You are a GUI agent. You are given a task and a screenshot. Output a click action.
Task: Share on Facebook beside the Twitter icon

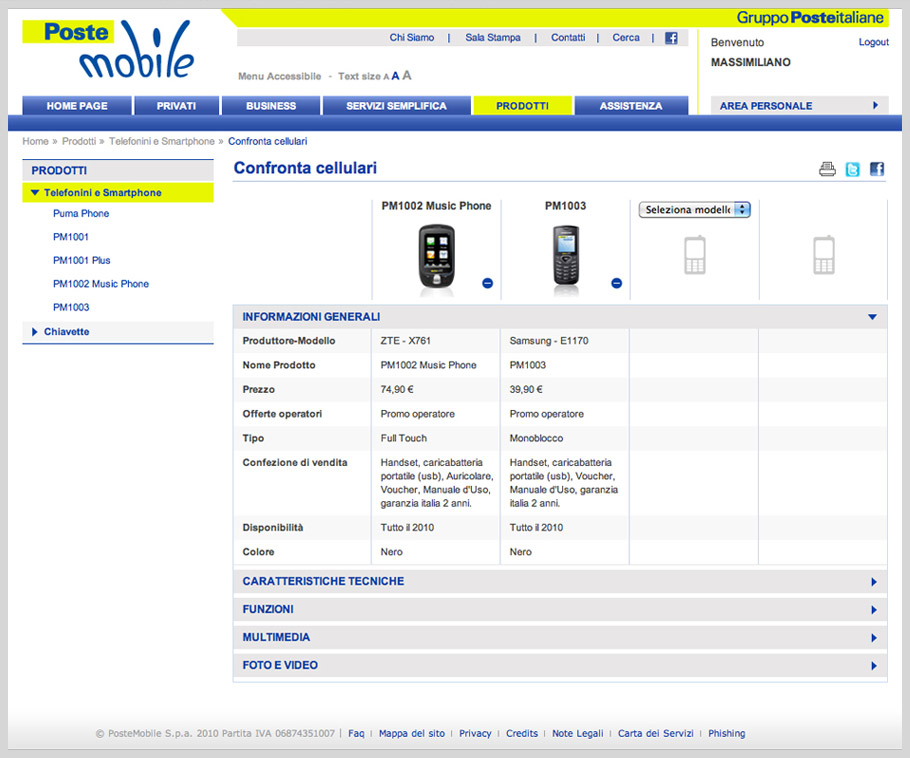[876, 169]
